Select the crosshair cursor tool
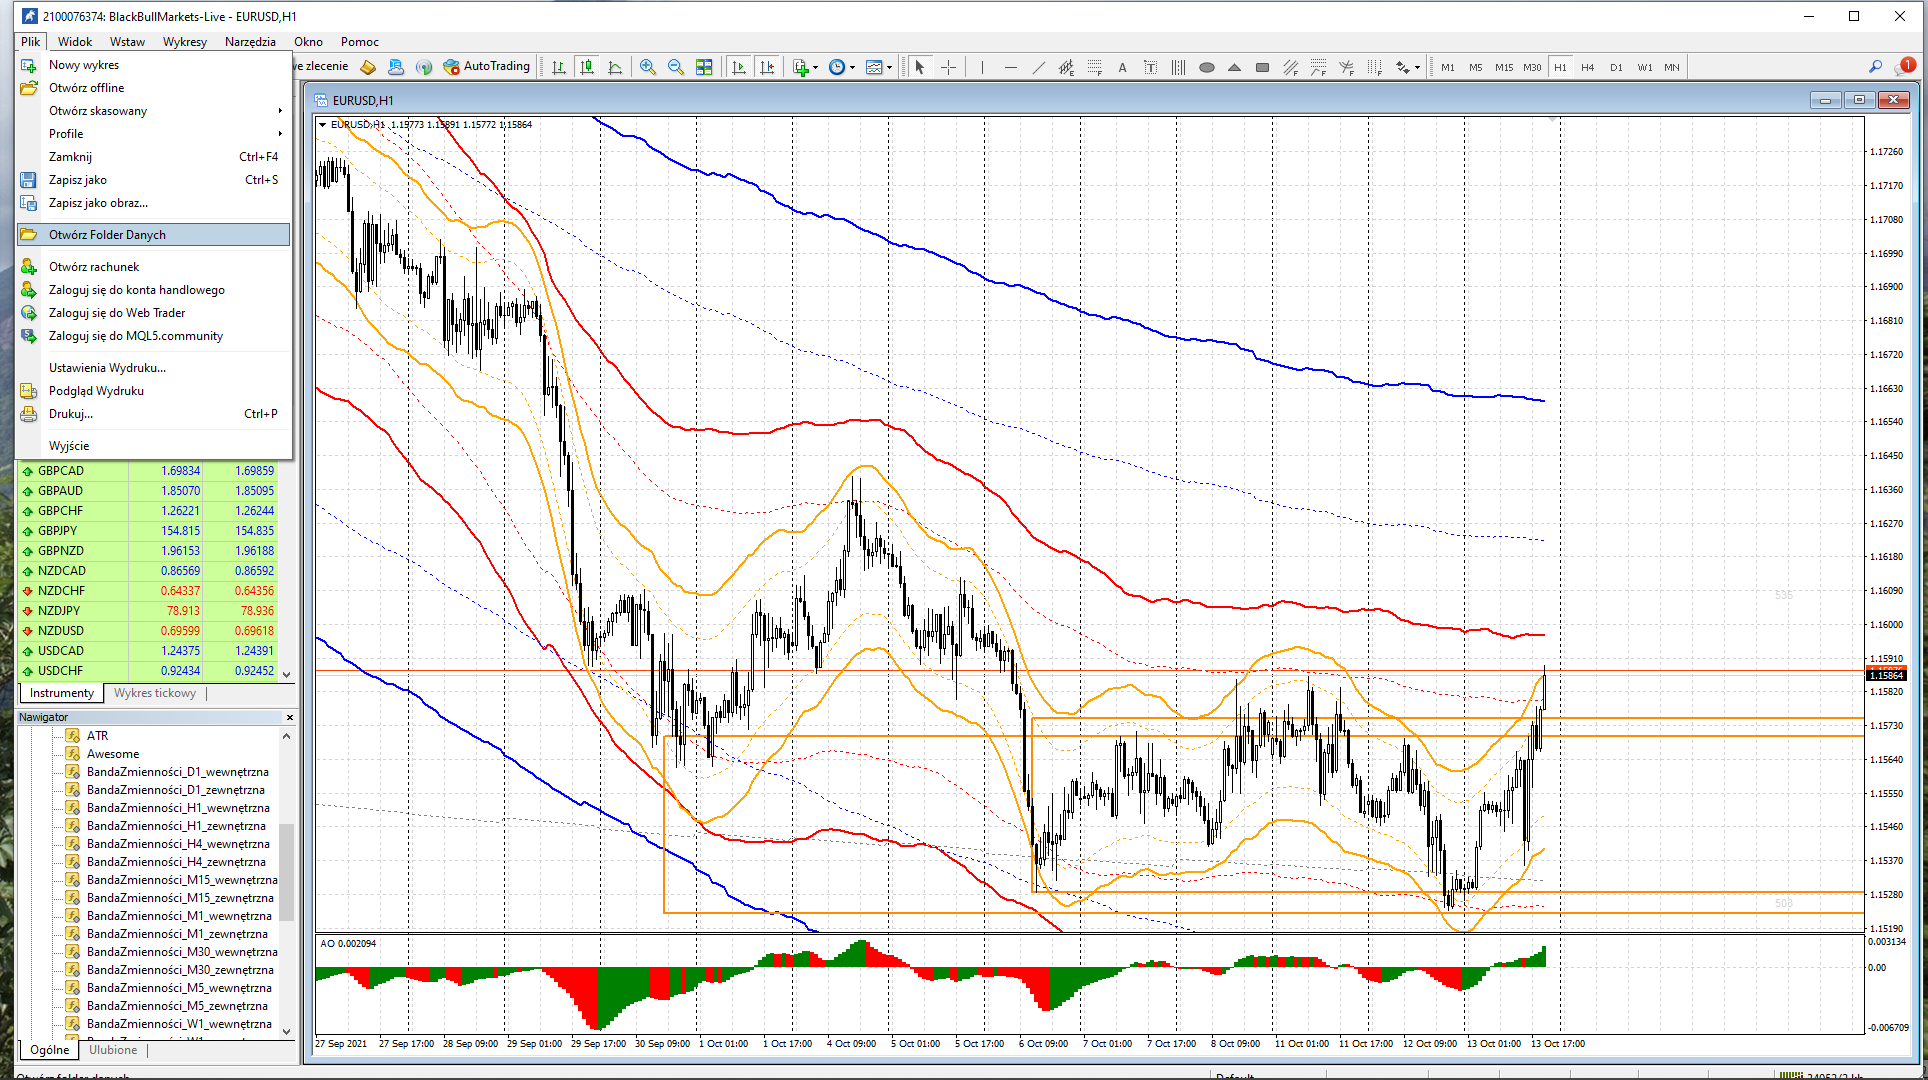1928x1080 pixels. pyautogui.click(x=948, y=67)
